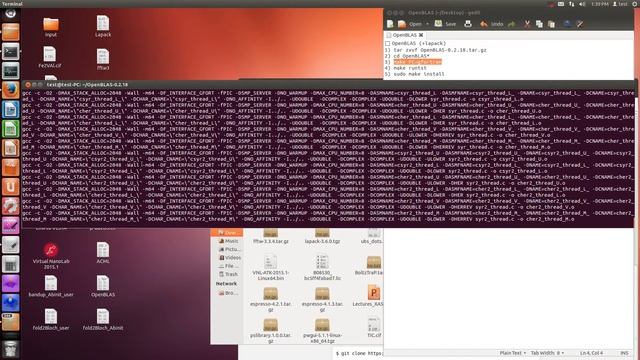The height and width of the screenshot is (360, 640).
Task: Select the pslibrary.1.0.0.tar.gz archive
Action: tap(271, 331)
